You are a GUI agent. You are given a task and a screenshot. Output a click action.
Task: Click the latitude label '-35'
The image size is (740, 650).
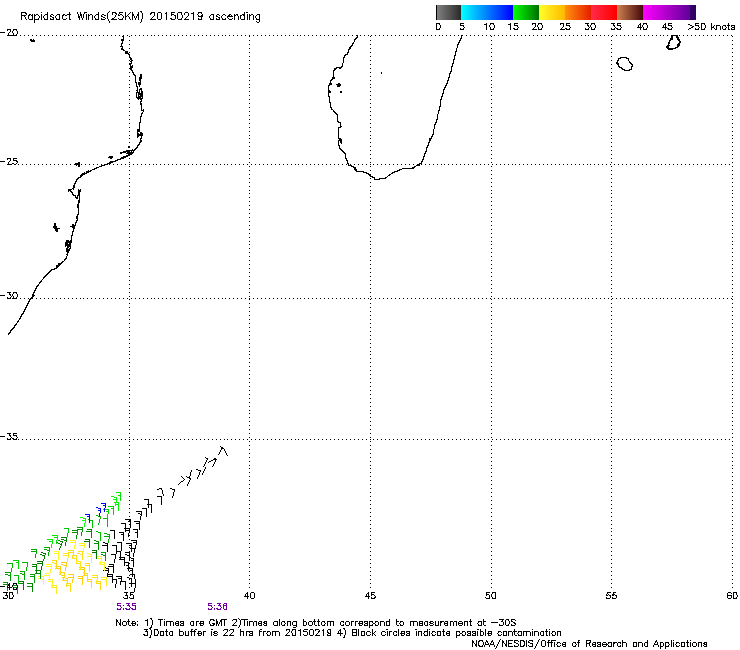pos(9,437)
